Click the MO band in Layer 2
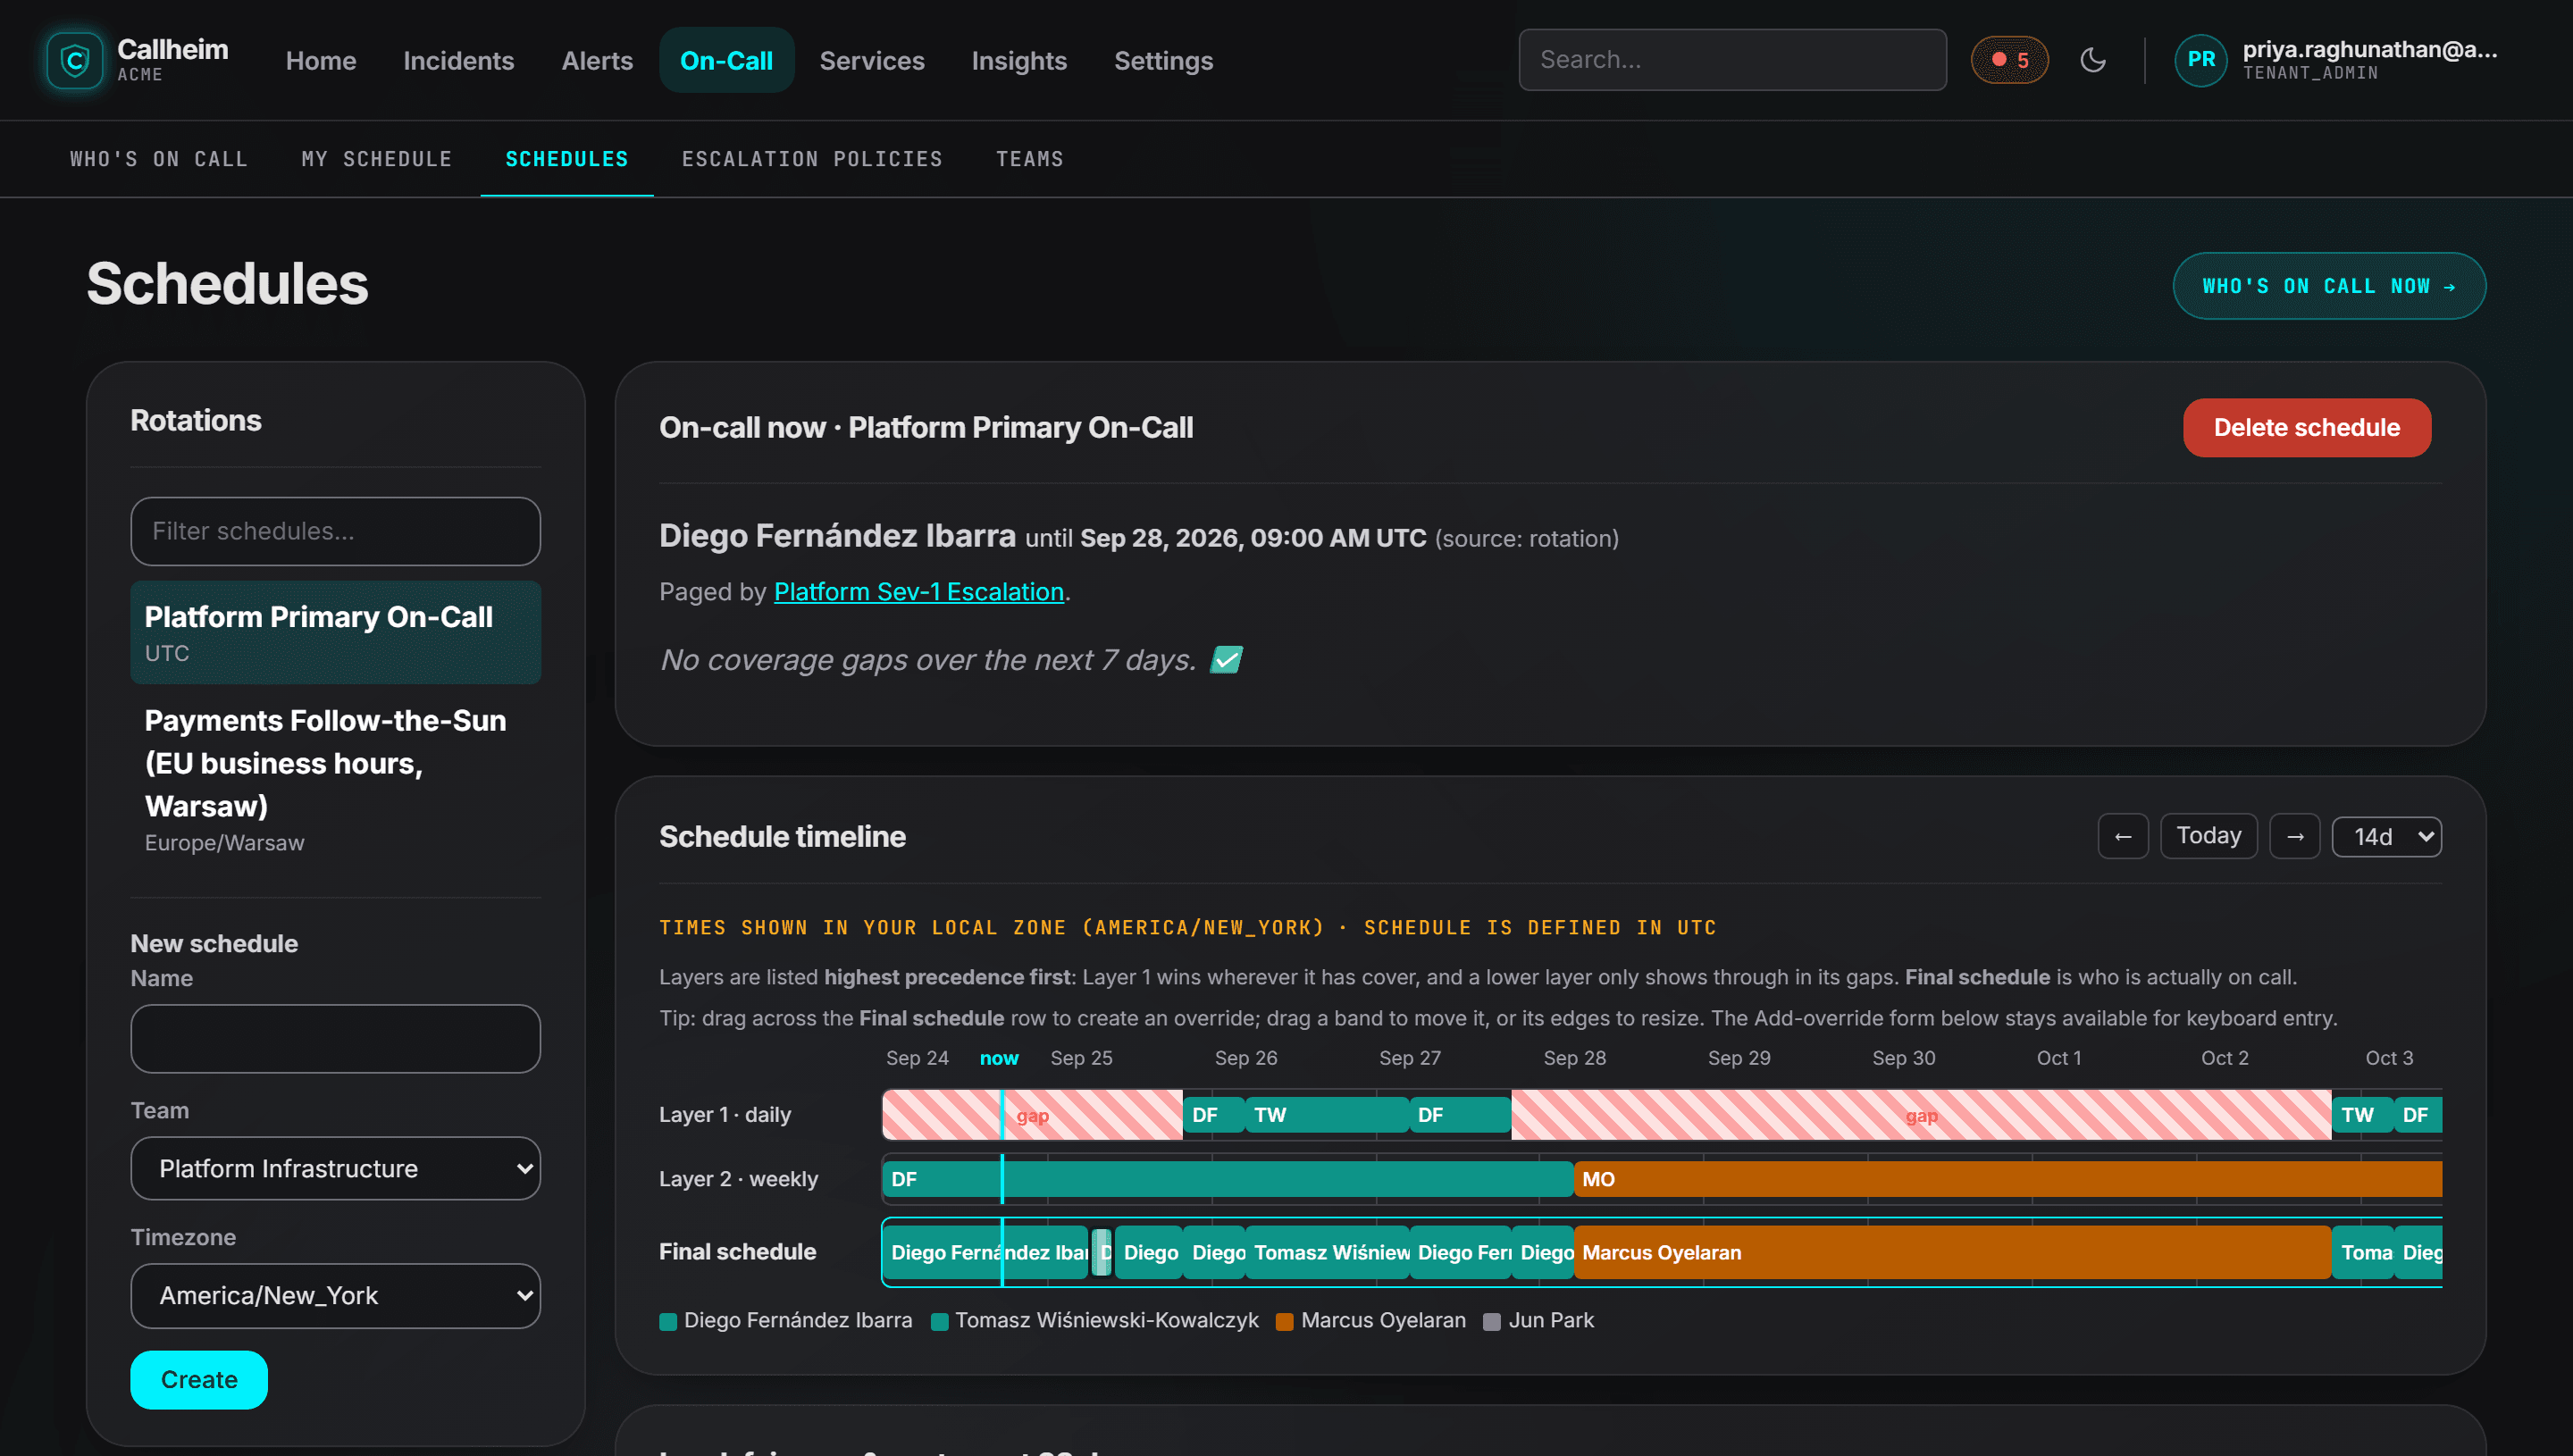The image size is (2573, 1456). tap(2007, 1179)
